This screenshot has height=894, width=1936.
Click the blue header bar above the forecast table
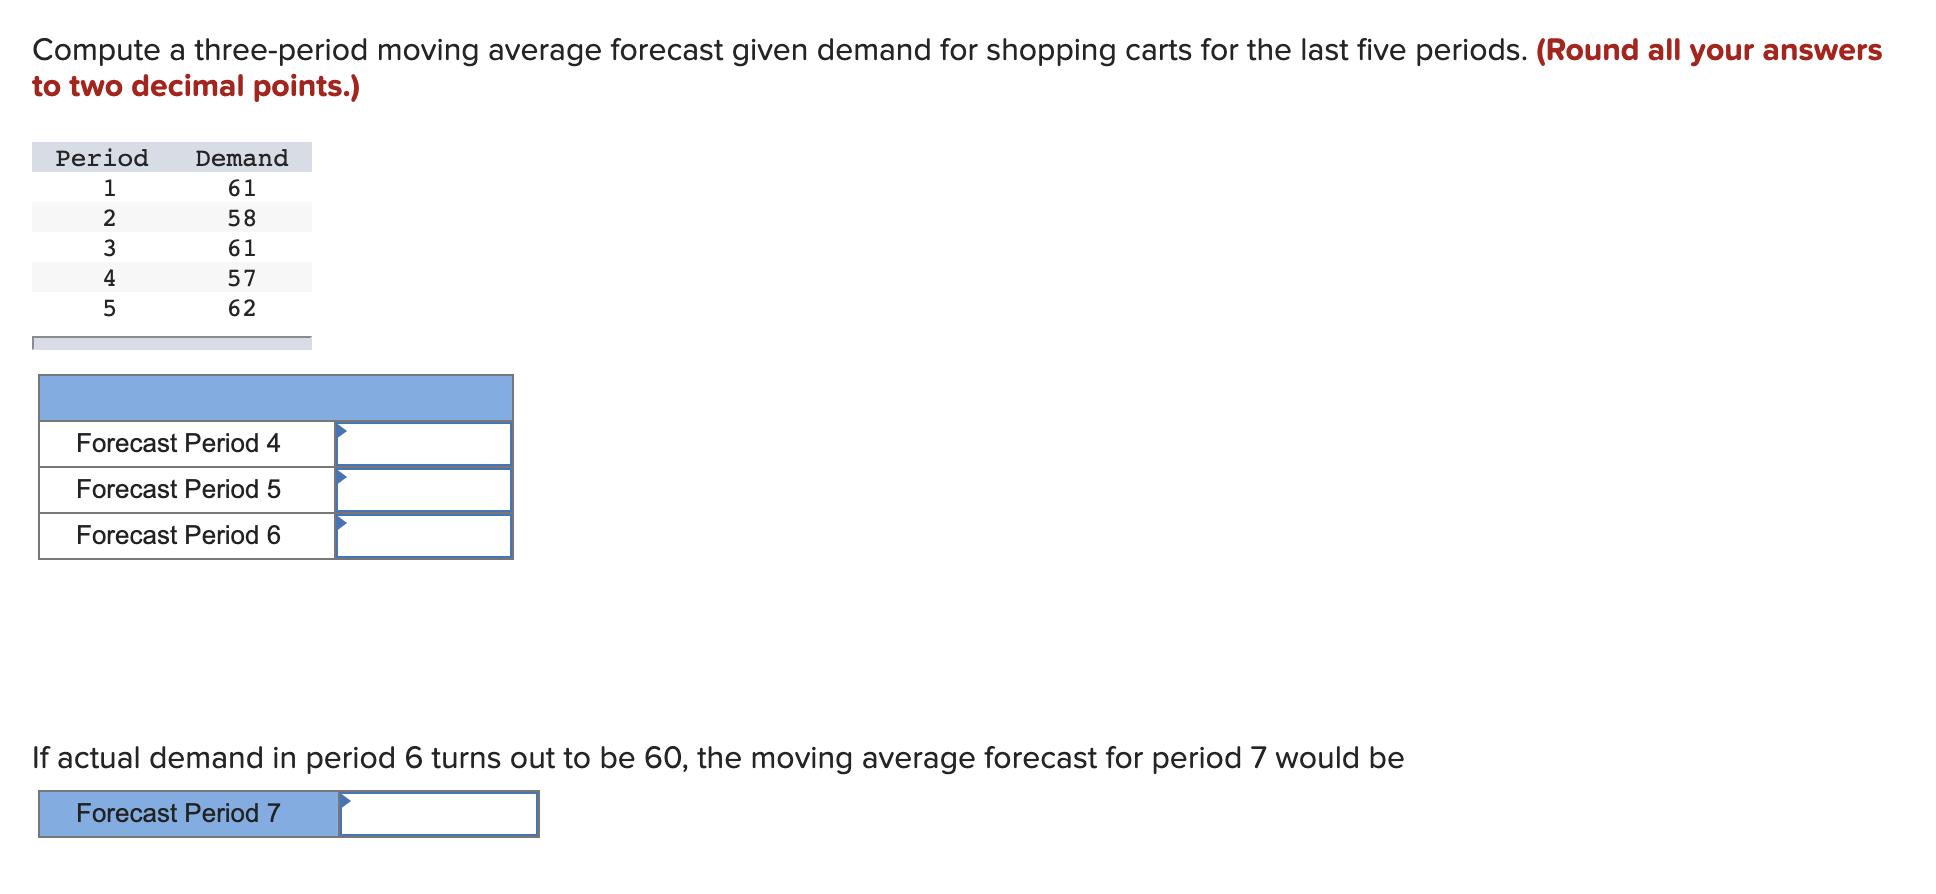click(x=275, y=397)
